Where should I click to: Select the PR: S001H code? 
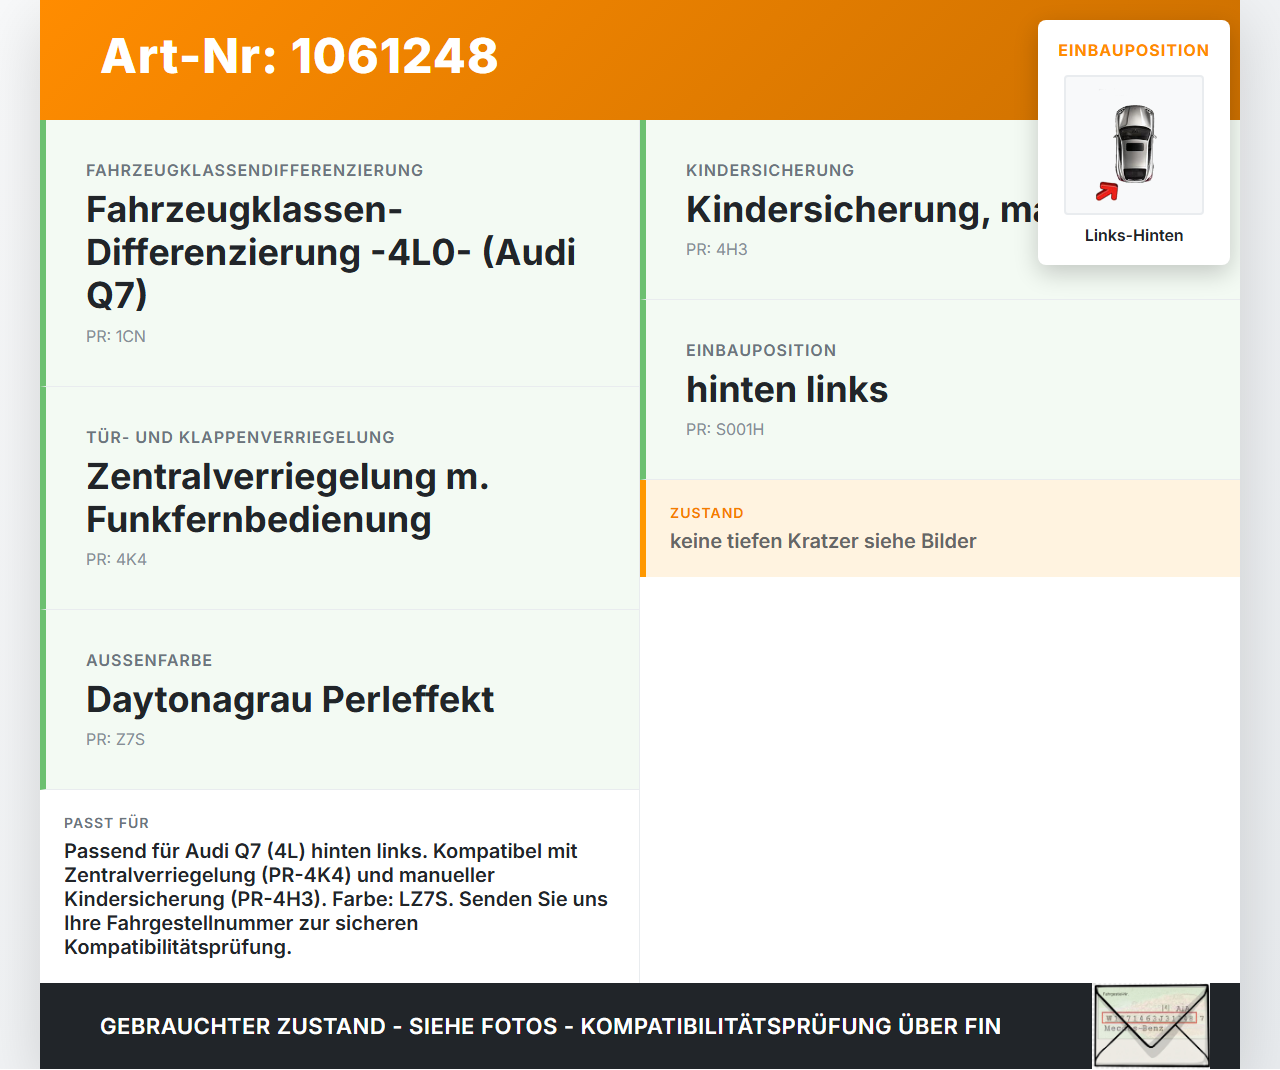point(725,429)
